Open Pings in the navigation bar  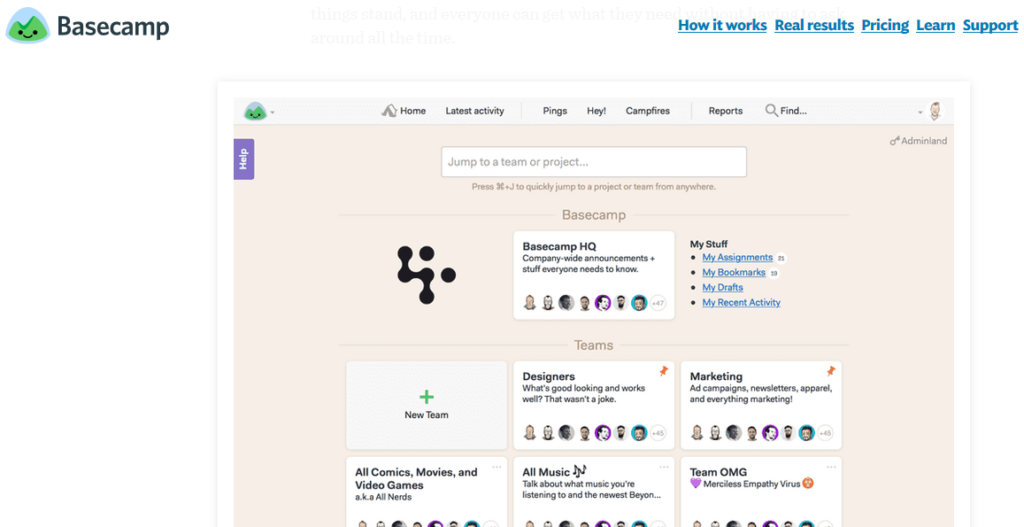coord(555,111)
